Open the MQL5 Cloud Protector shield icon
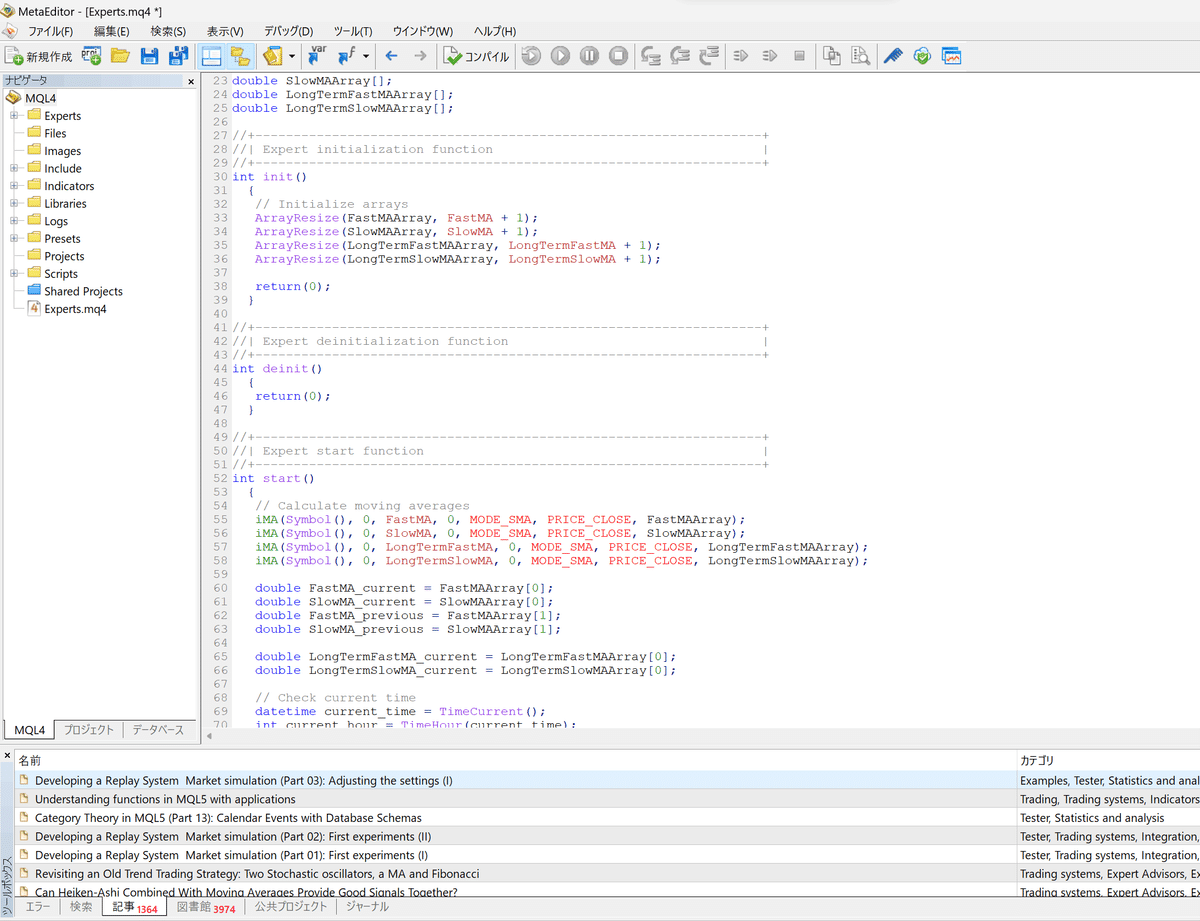 (922, 56)
